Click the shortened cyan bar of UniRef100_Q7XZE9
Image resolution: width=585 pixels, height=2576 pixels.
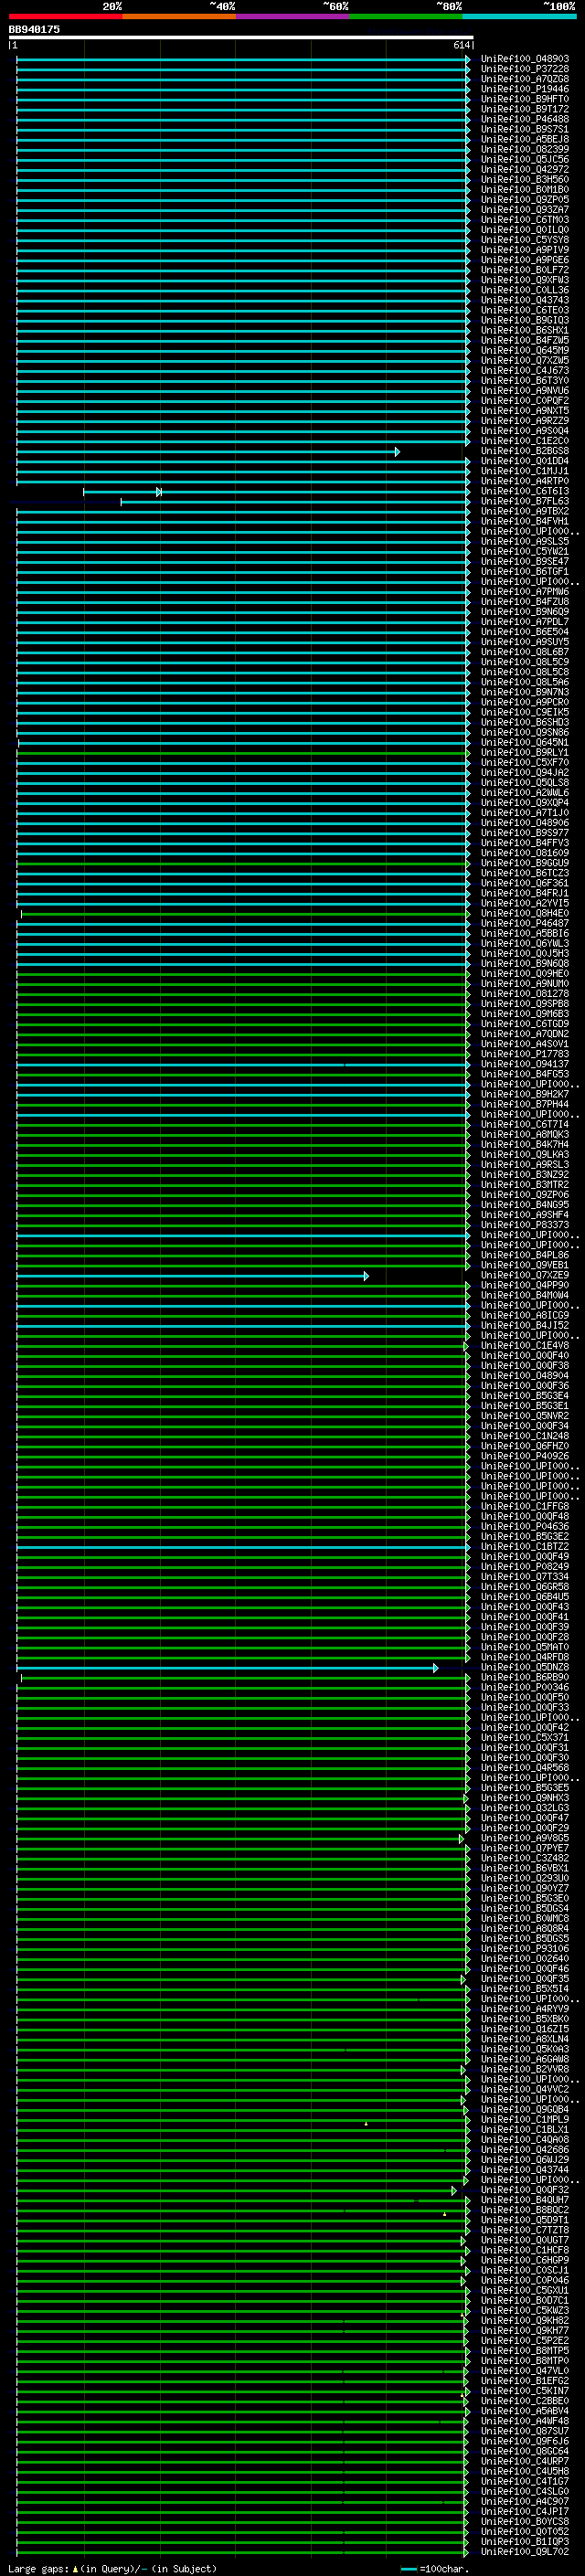pos(193,1276)
